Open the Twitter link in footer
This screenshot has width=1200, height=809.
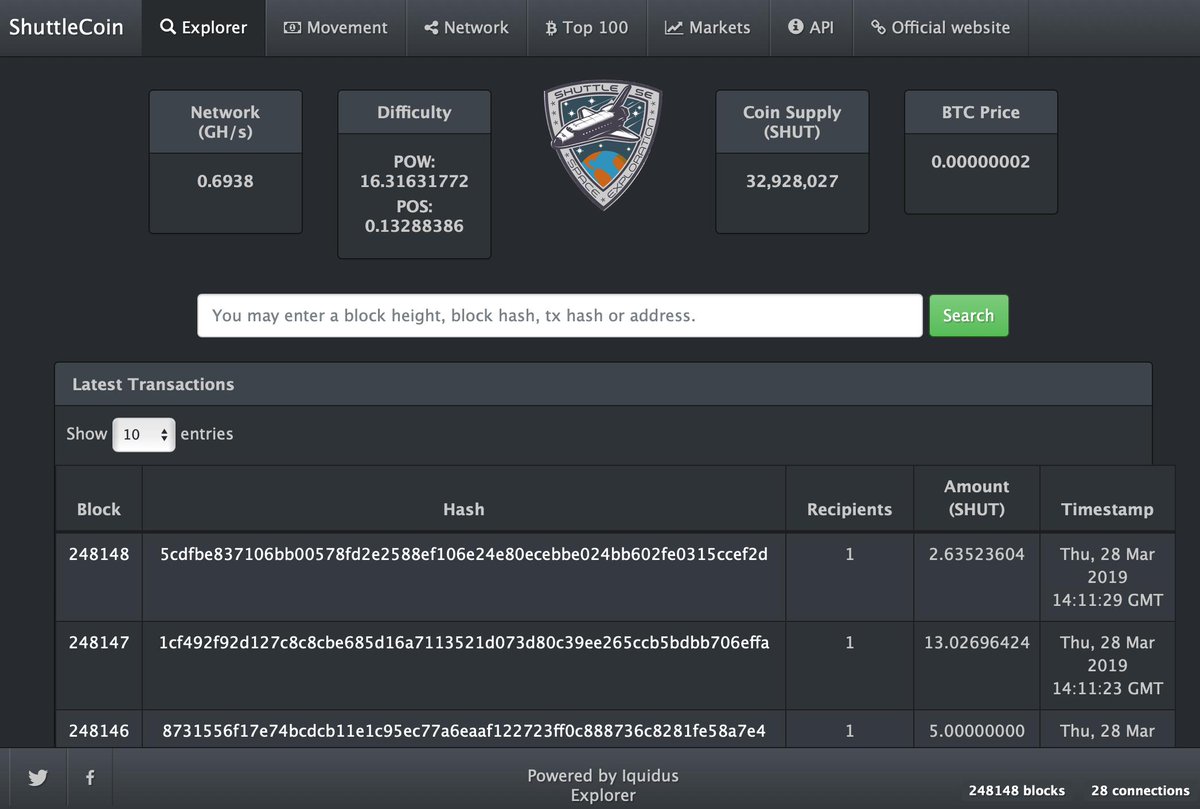click(37, 777)
